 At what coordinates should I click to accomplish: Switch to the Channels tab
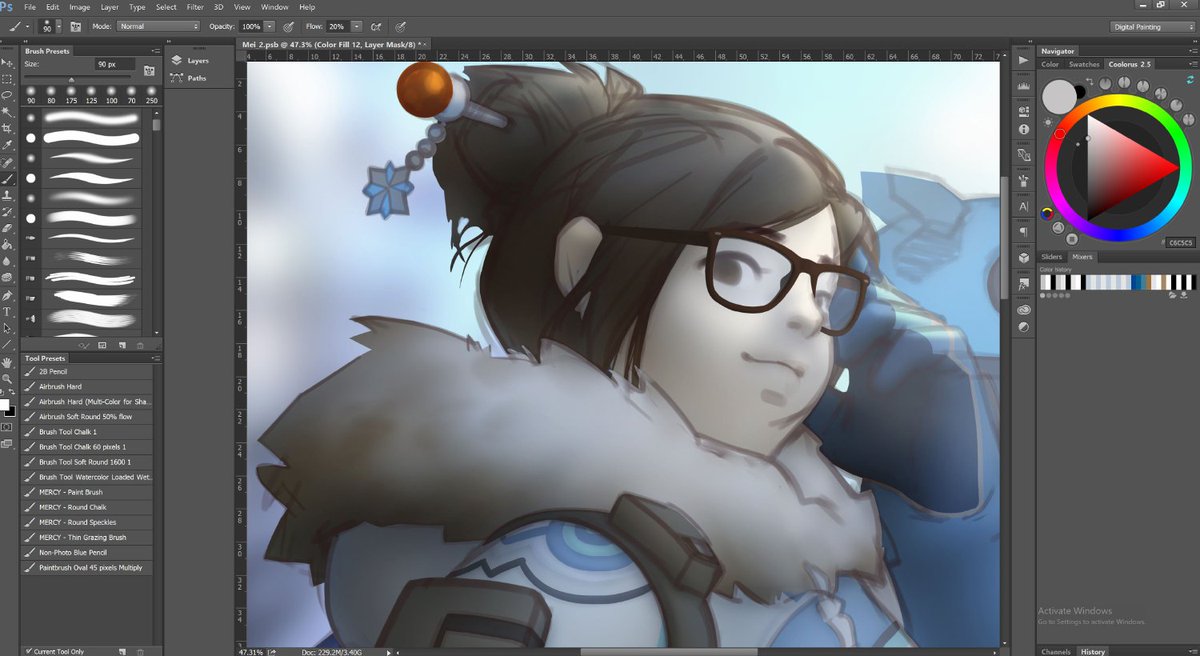click(x=1056, y=651)
